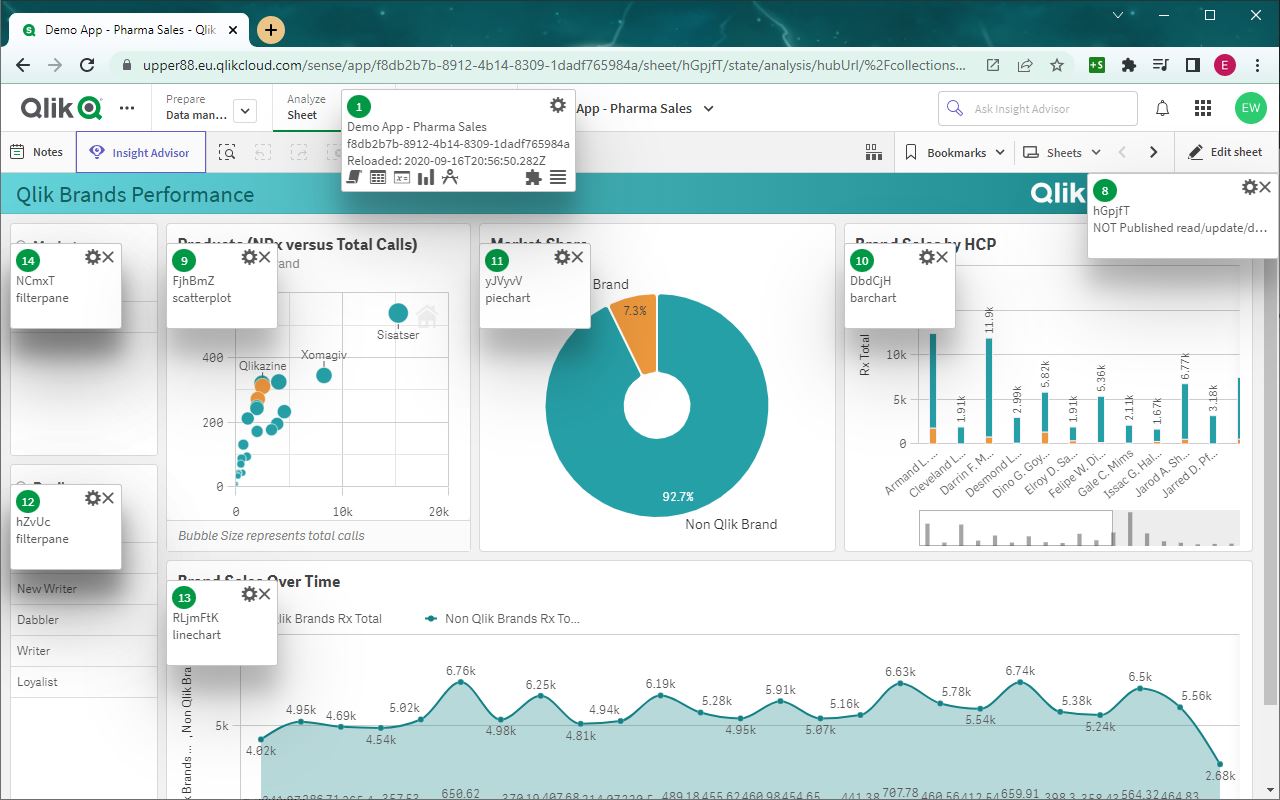The width and height of the screenshot is (1280, 800).
Task: Expand the Bookmarks dropdown
Action: pos(955,152)
